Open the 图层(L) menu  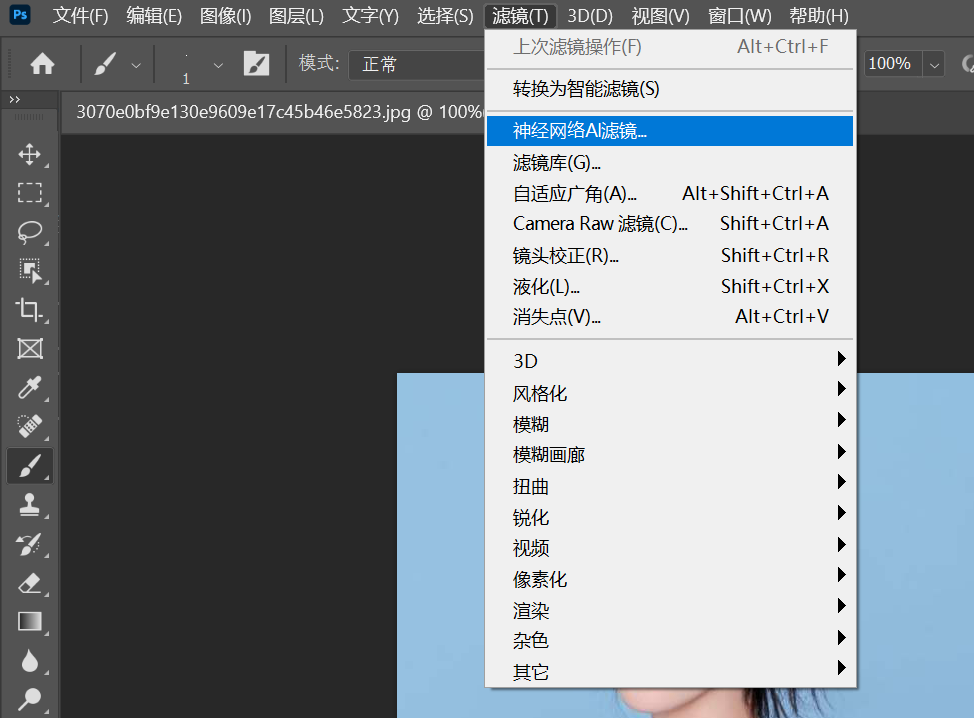pos(296,16)
